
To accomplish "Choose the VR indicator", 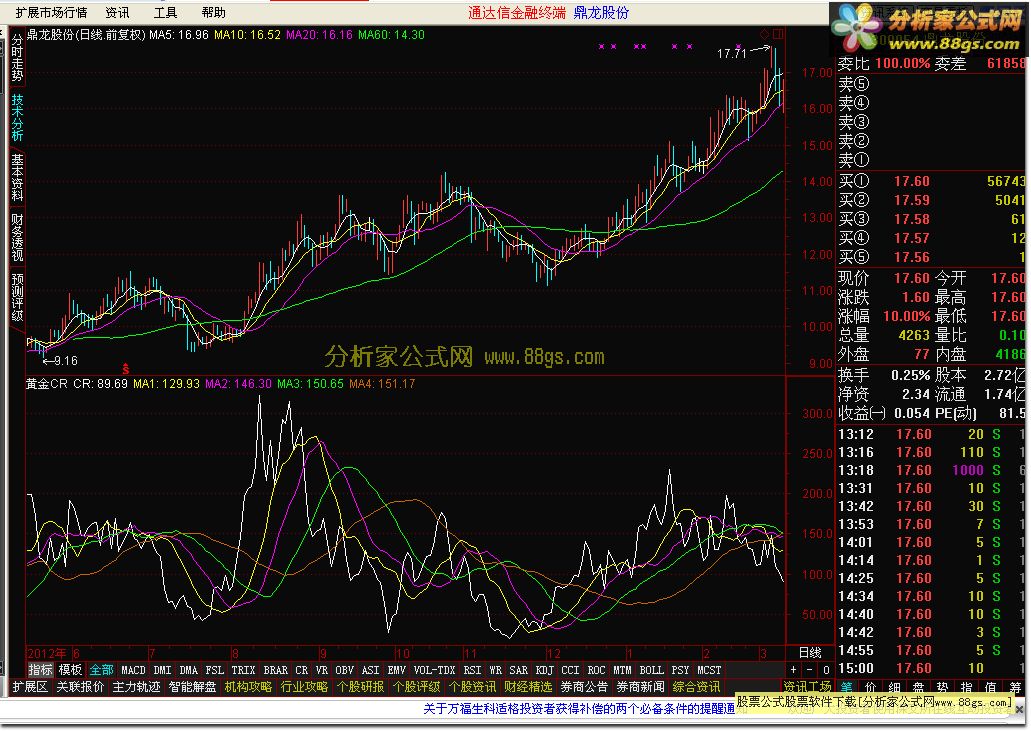I will [322, 670].
